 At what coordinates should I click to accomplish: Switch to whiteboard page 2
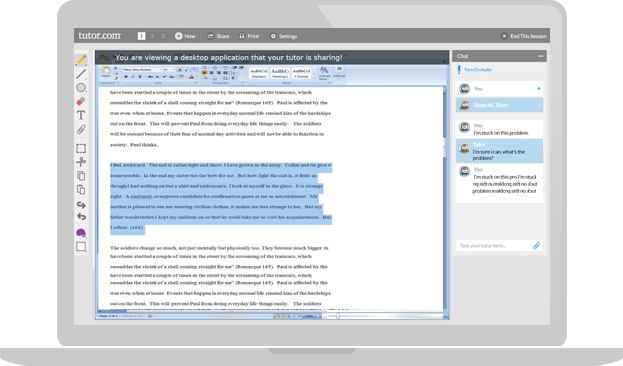(152, 36)
